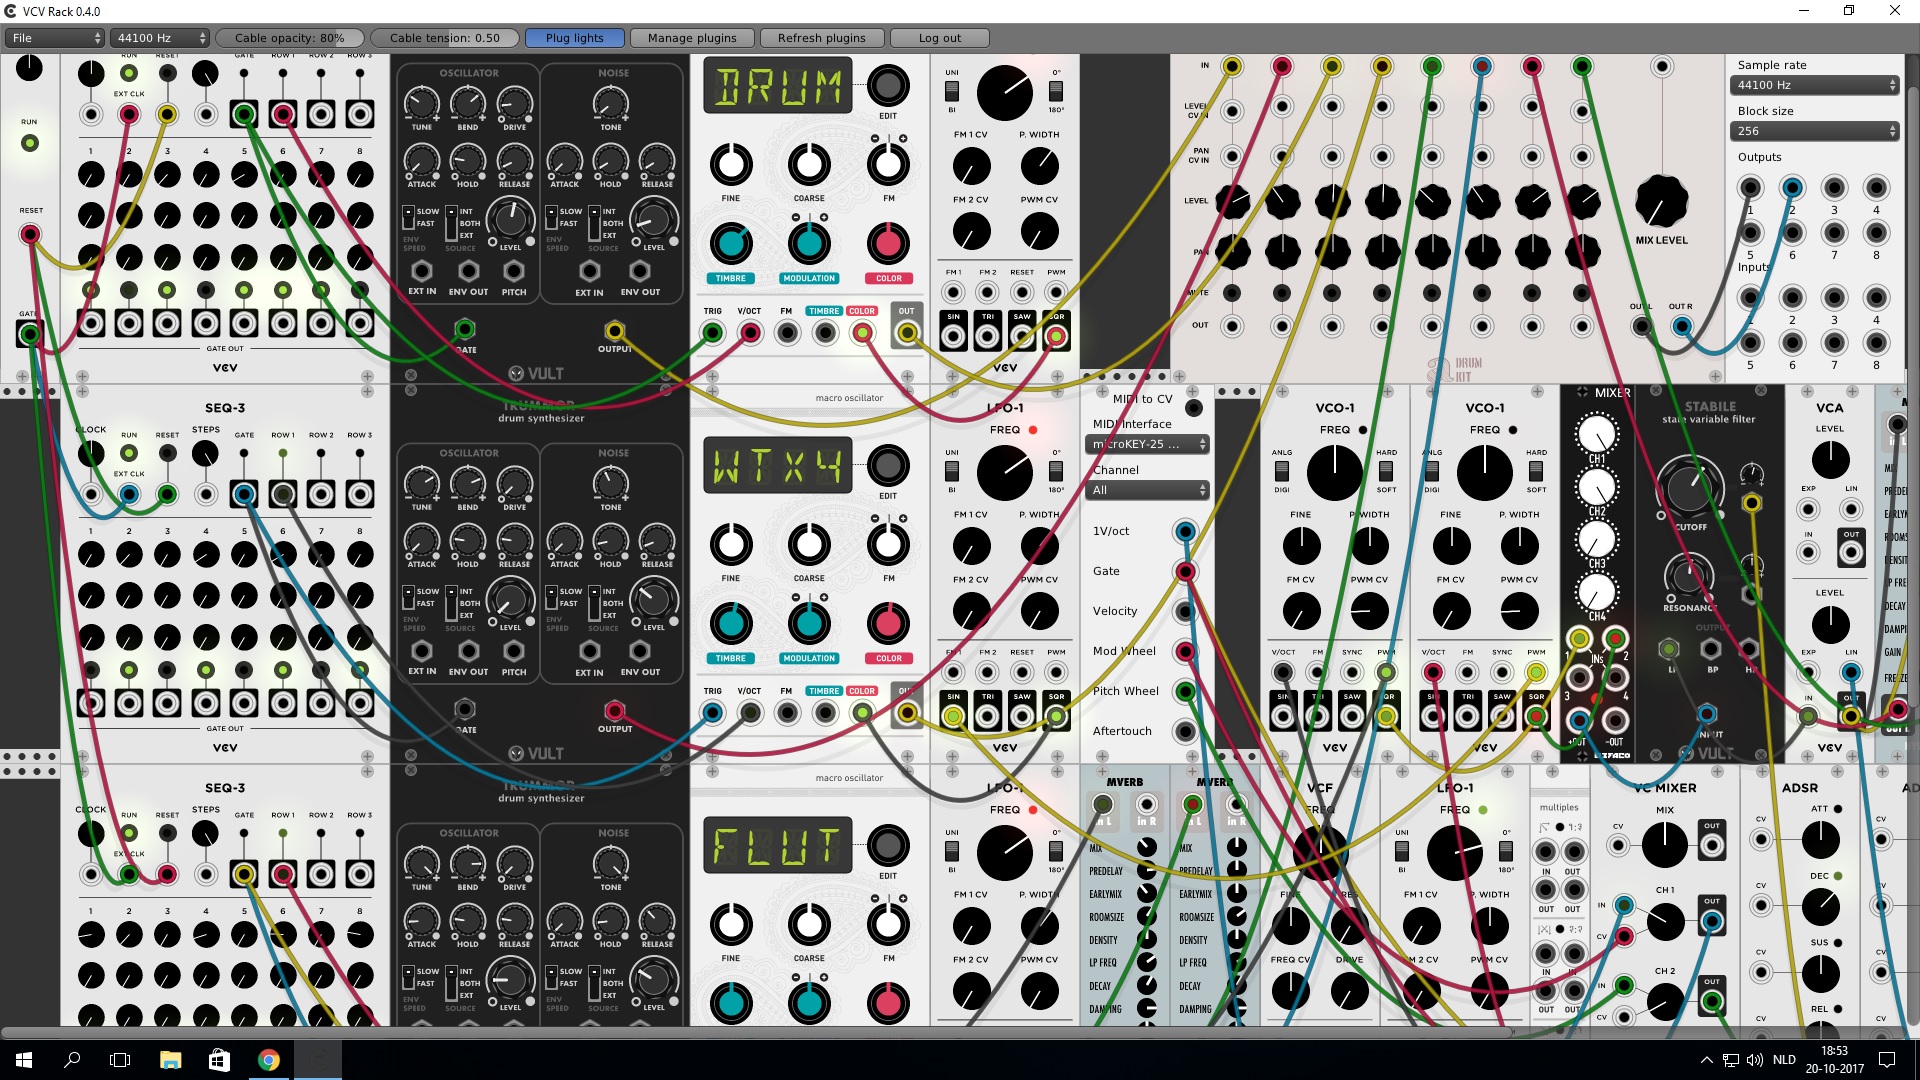The height and width of the screenshot is (1080, 1920).
Task: Click the OUT jack on DRUM macro oscillator
Action: click(x=906, y=333)
